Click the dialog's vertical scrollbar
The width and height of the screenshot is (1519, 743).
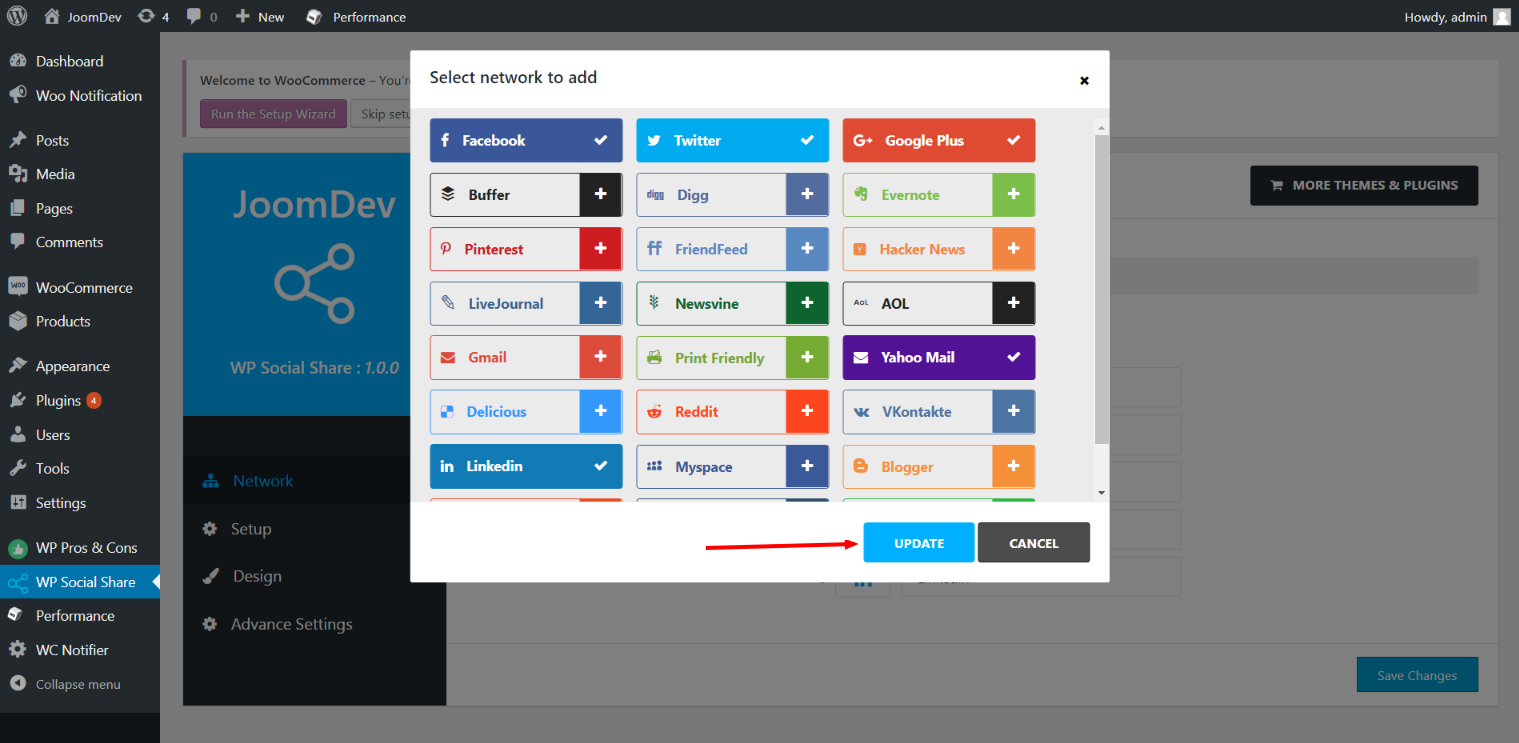[1101, 289]
